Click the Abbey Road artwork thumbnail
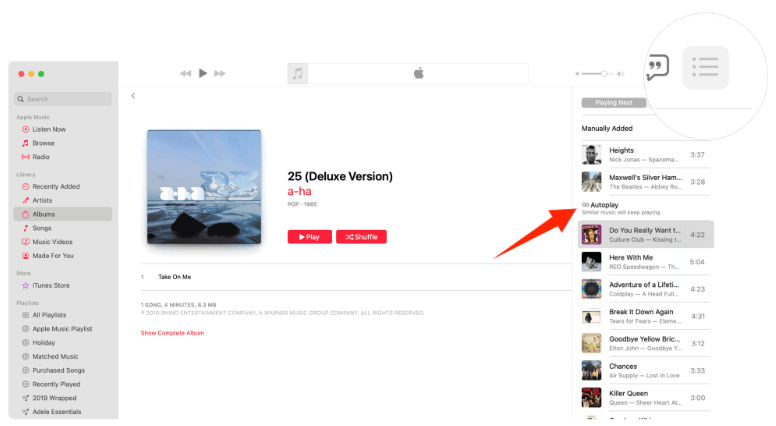 coord(591,182)
